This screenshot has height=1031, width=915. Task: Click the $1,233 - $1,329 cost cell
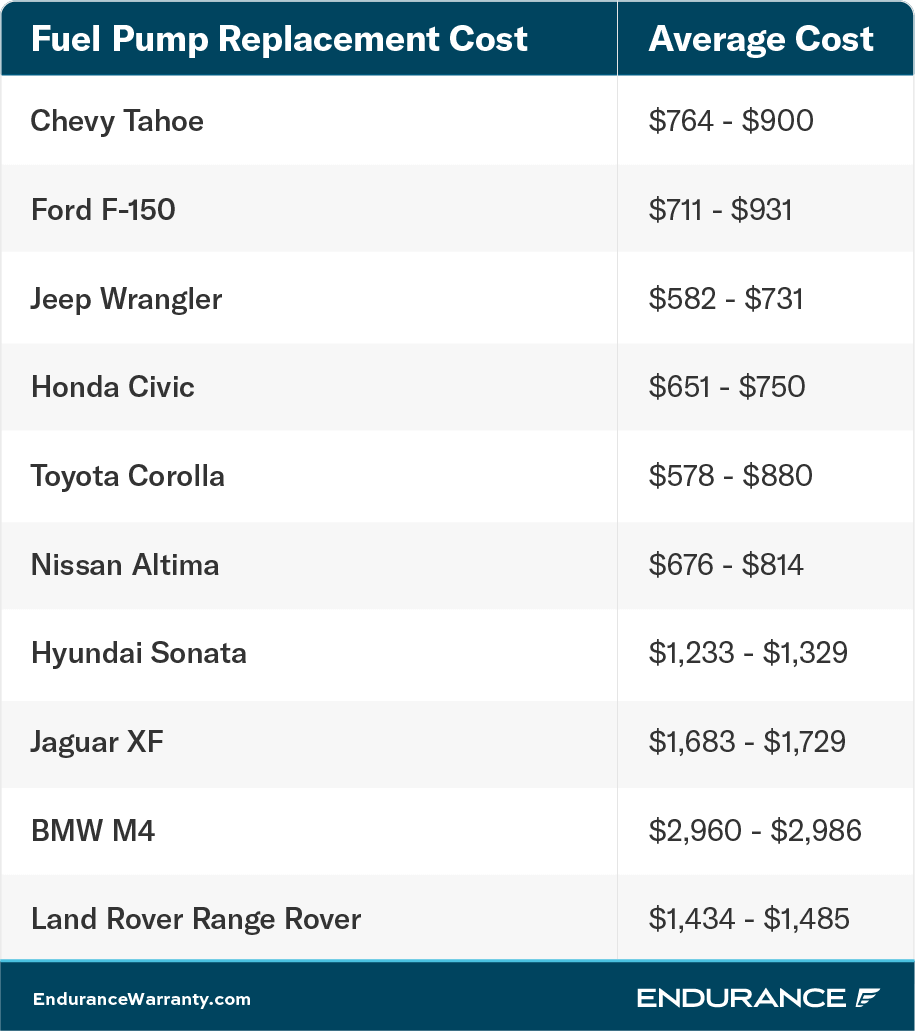pyautogui.click(x=748, y=653)
